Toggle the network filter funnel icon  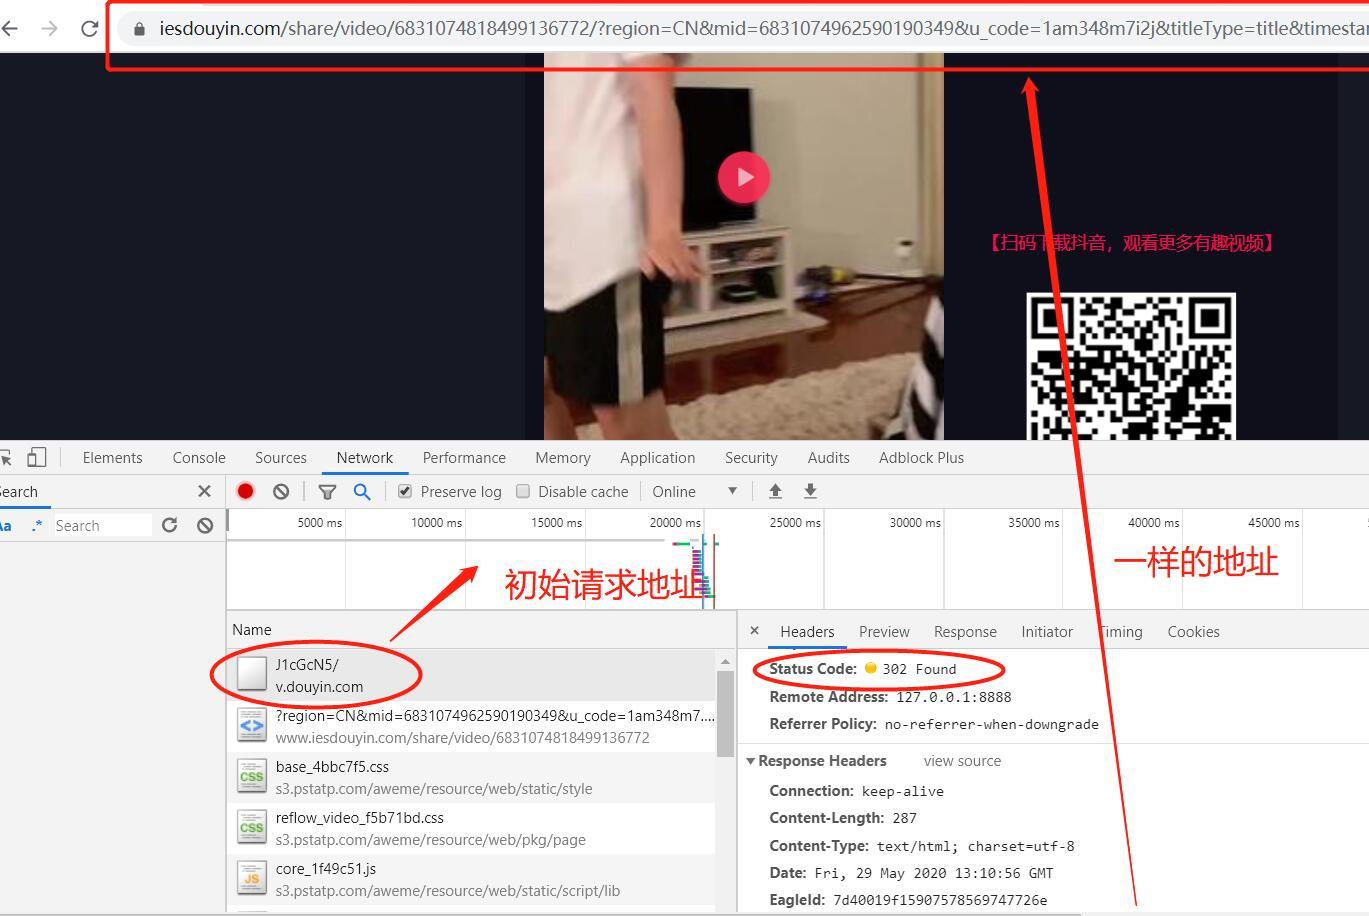click(x=327, y=491)
